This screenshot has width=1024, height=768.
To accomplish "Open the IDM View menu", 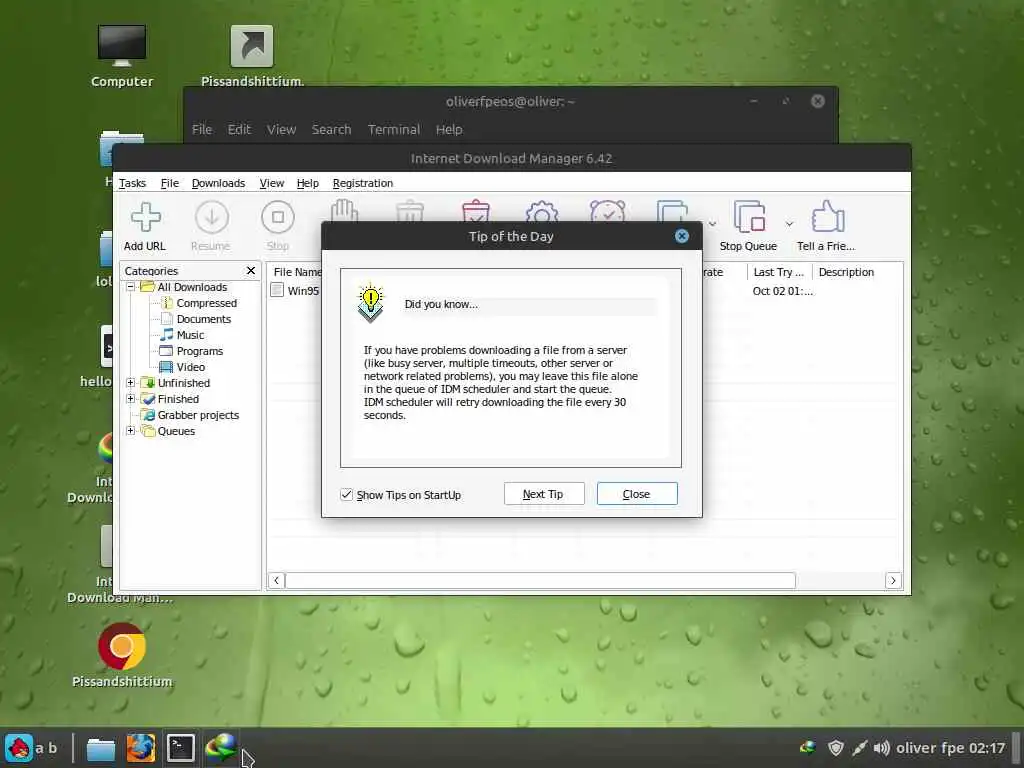I will tap(272, 184).
